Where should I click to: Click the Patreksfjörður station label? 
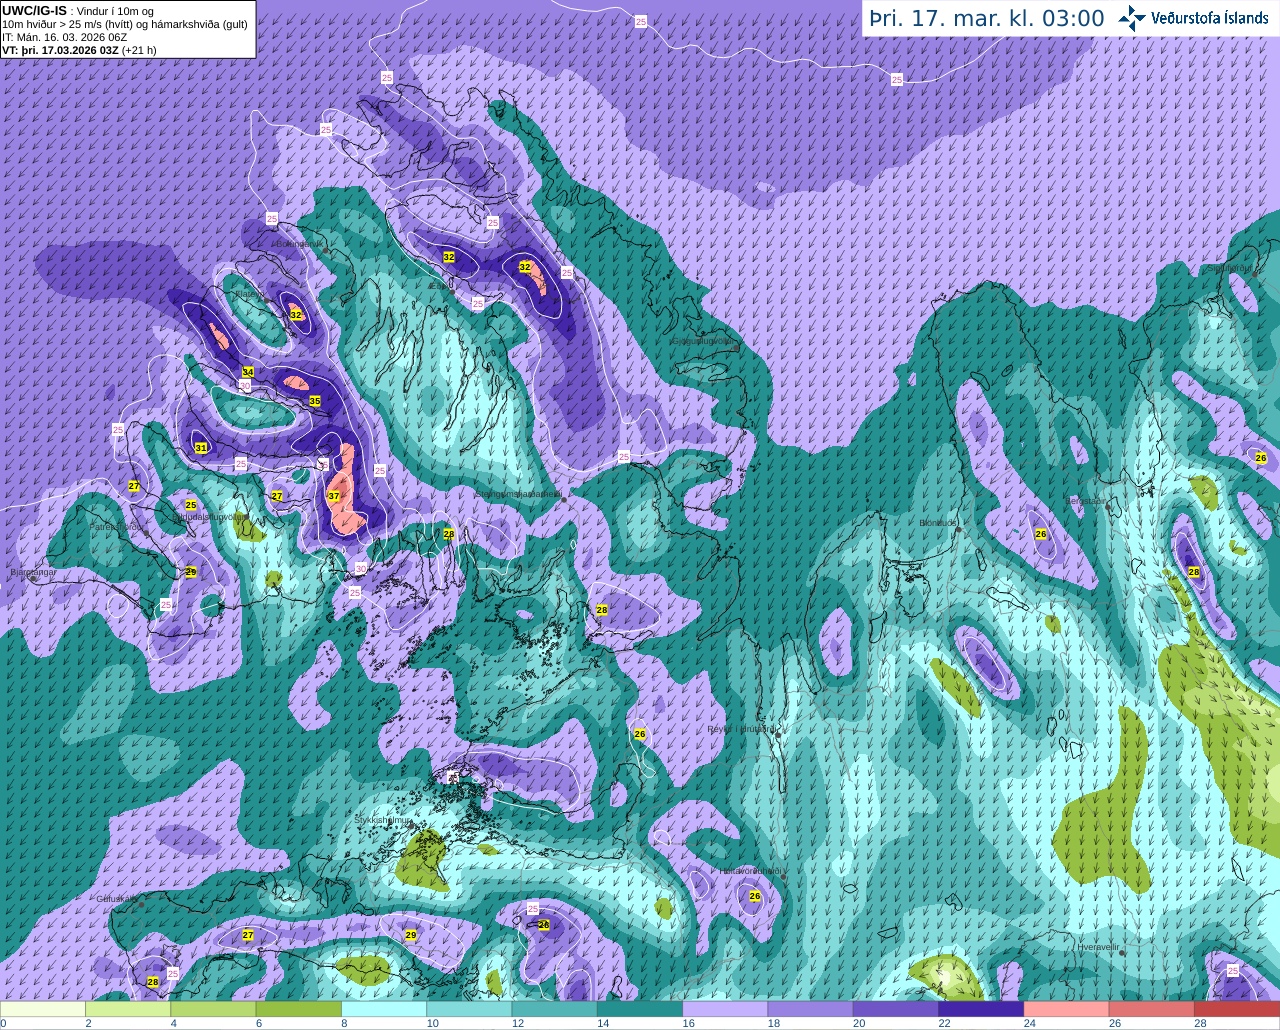click(x=118, y=526)
